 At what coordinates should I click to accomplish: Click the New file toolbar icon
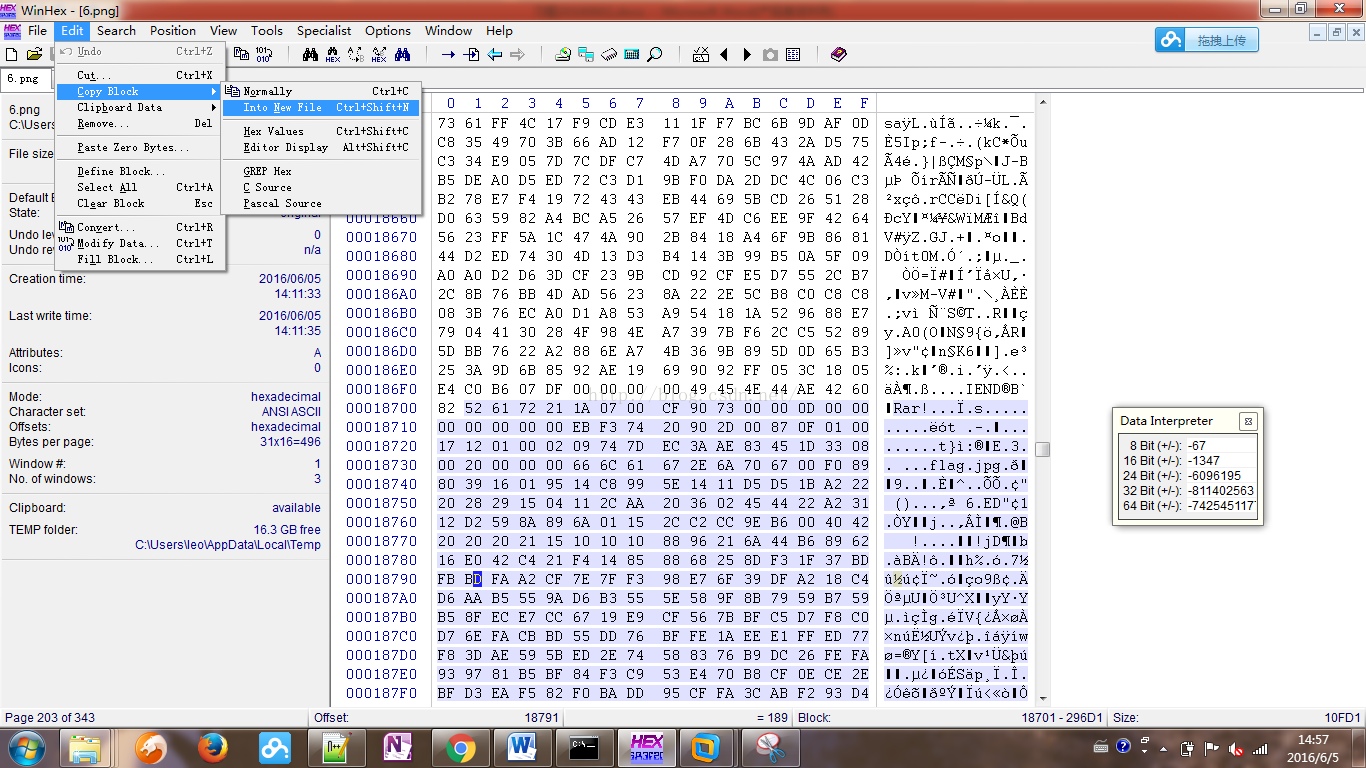pyautogui.click(x=11, y=54)
